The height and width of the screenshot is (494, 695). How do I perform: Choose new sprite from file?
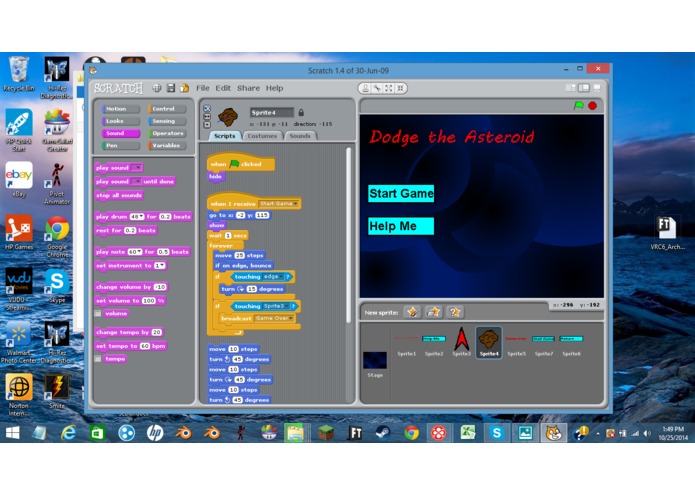pos(433,312)
